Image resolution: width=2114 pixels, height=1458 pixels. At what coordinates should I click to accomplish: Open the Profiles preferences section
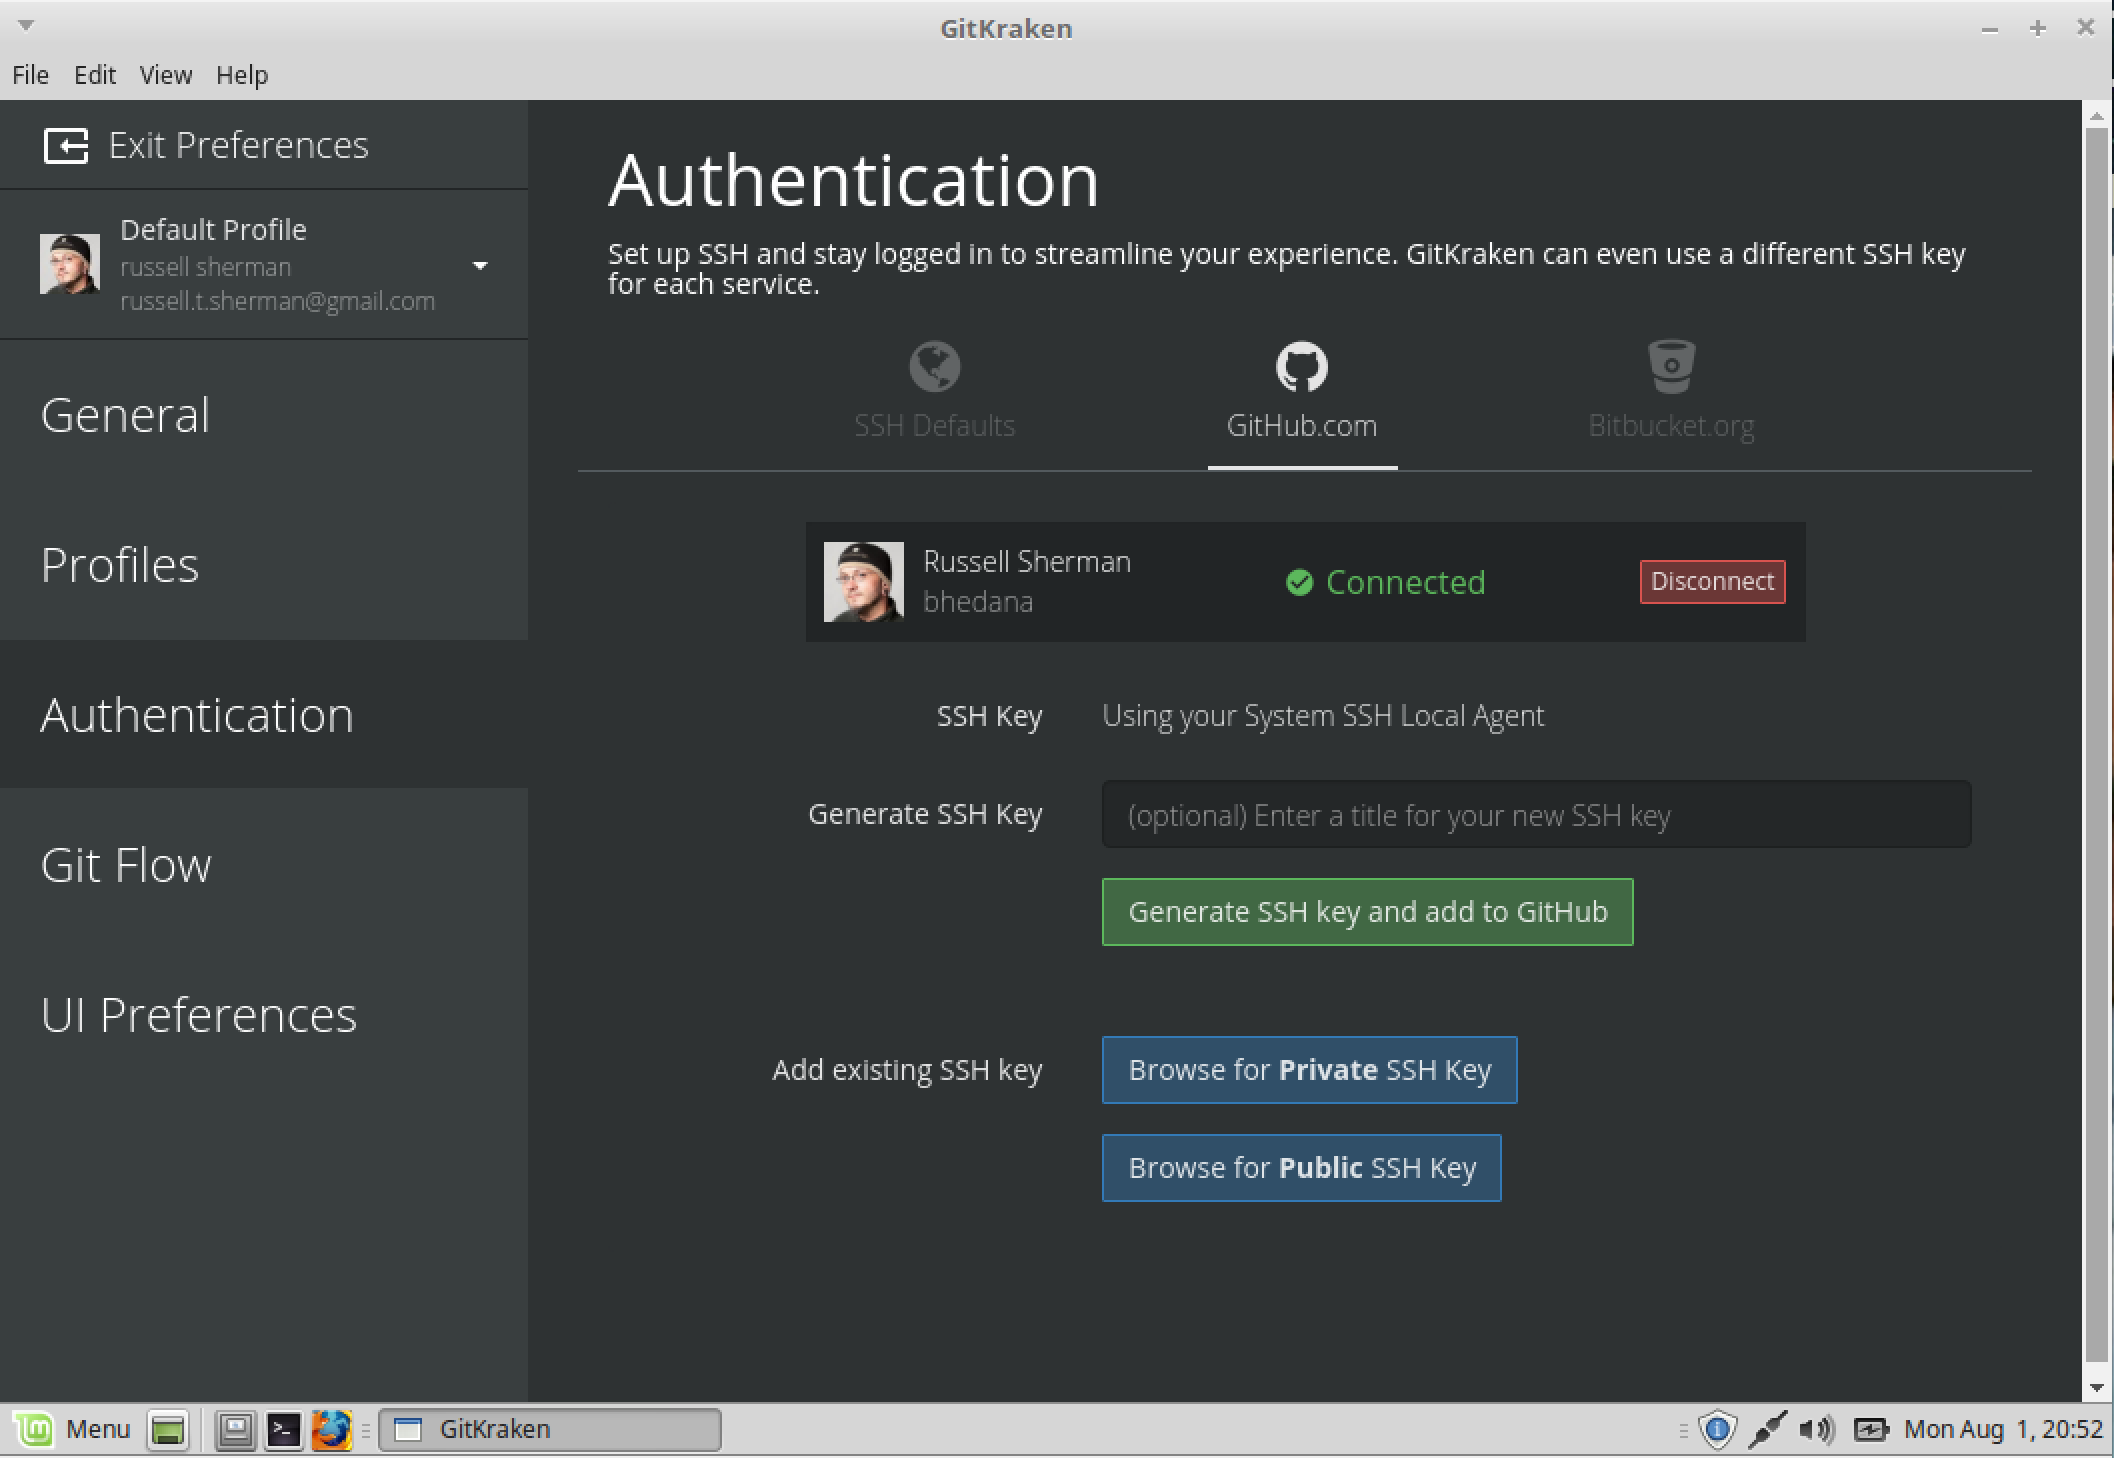[x=264, y=565]
